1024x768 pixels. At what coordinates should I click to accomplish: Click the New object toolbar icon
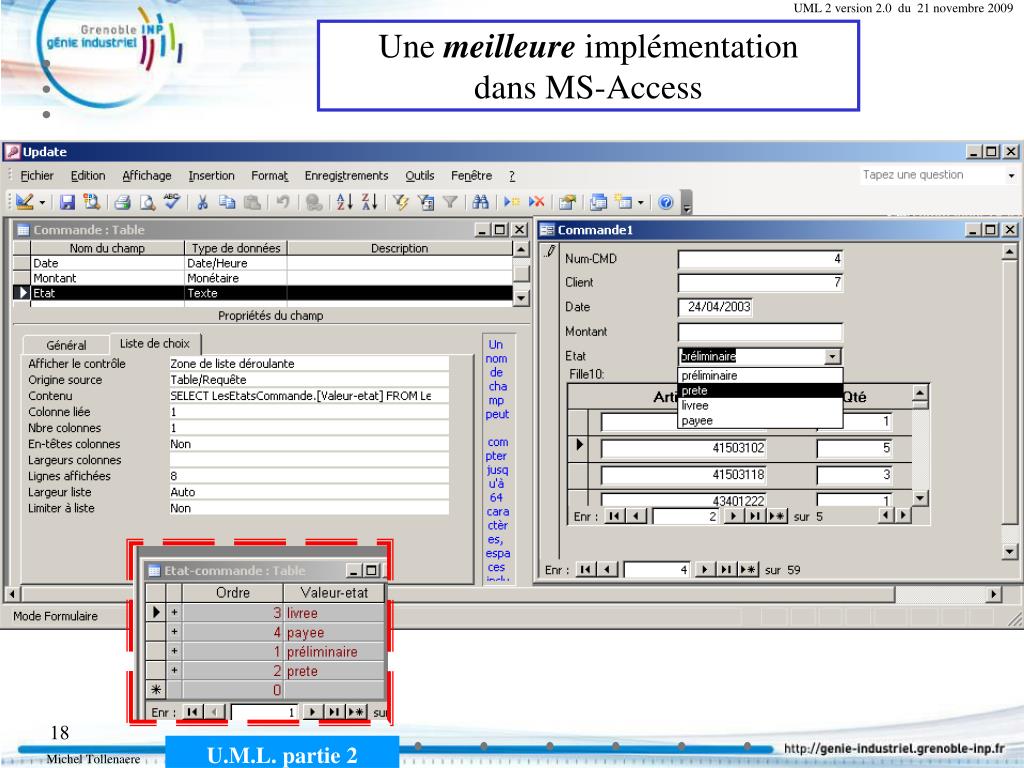[624, 202]
